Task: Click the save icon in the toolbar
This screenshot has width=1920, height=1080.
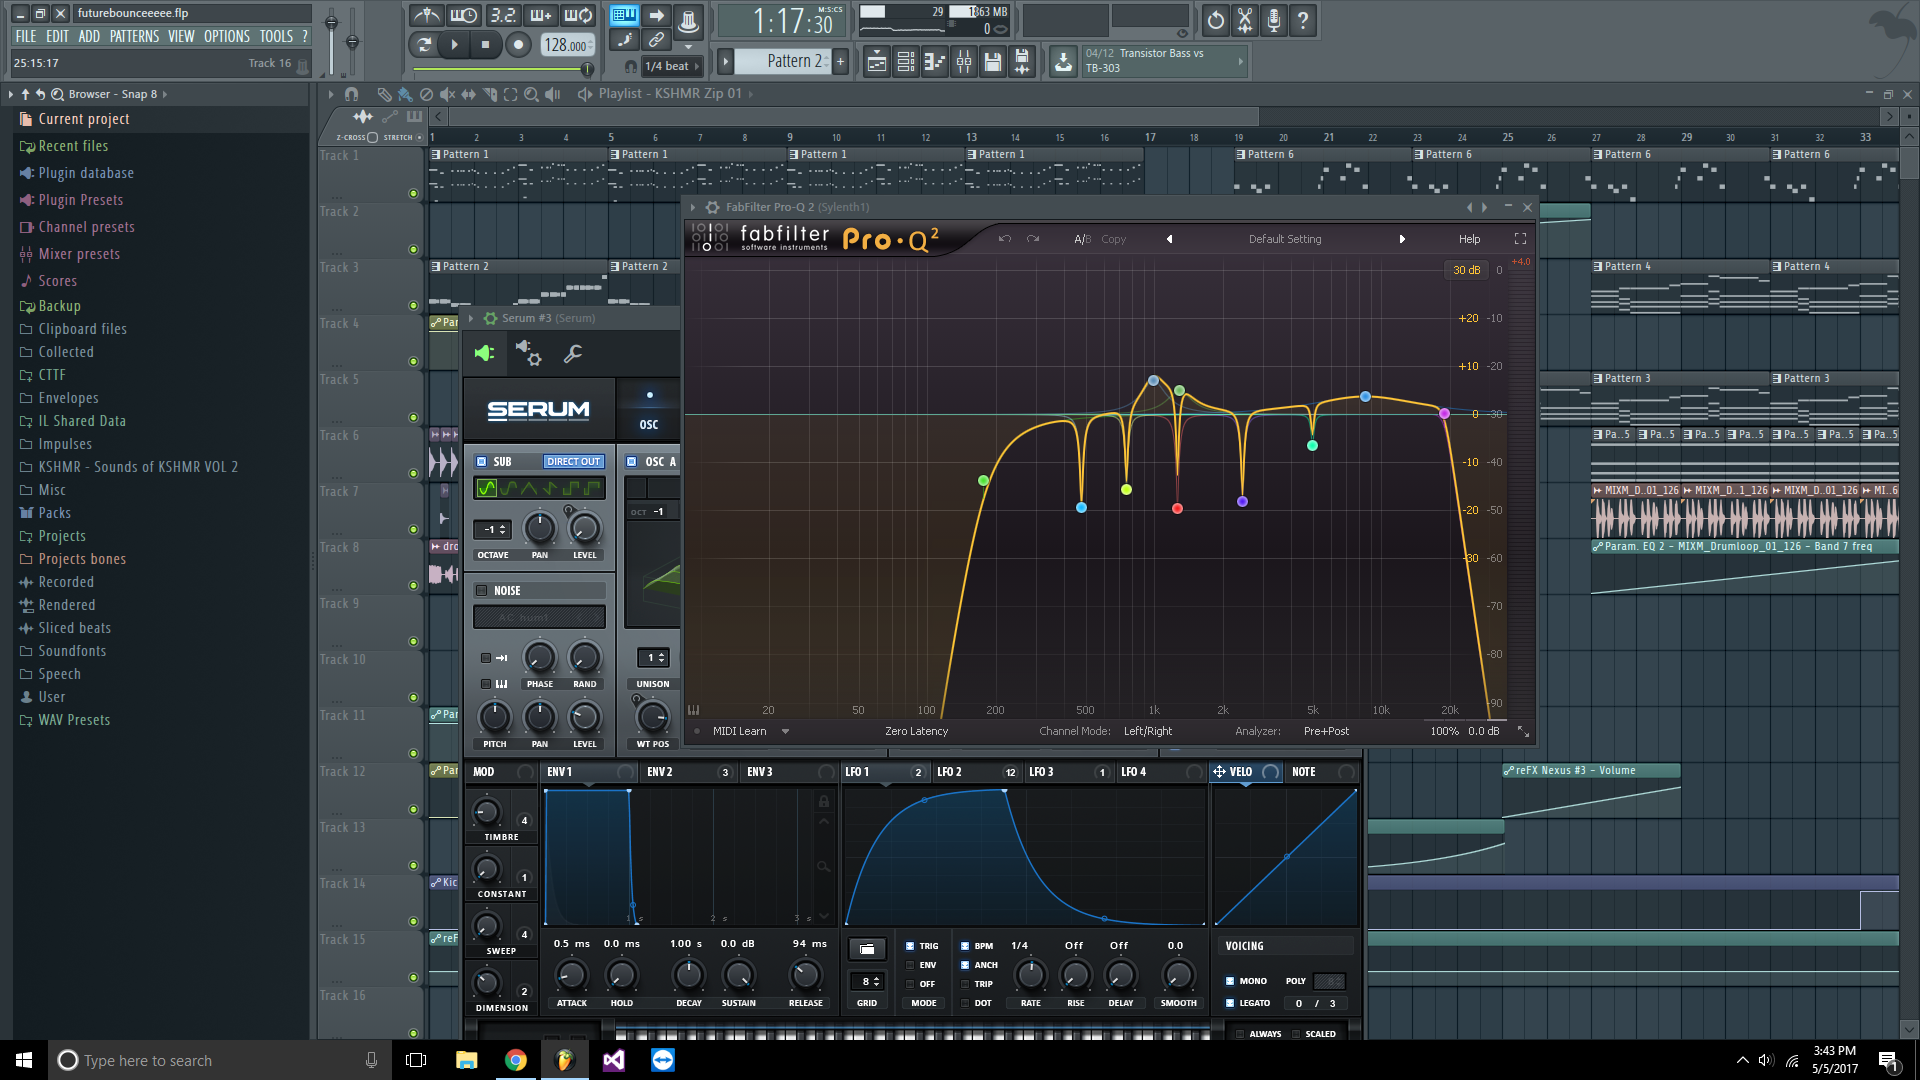Action: (993, 61)
